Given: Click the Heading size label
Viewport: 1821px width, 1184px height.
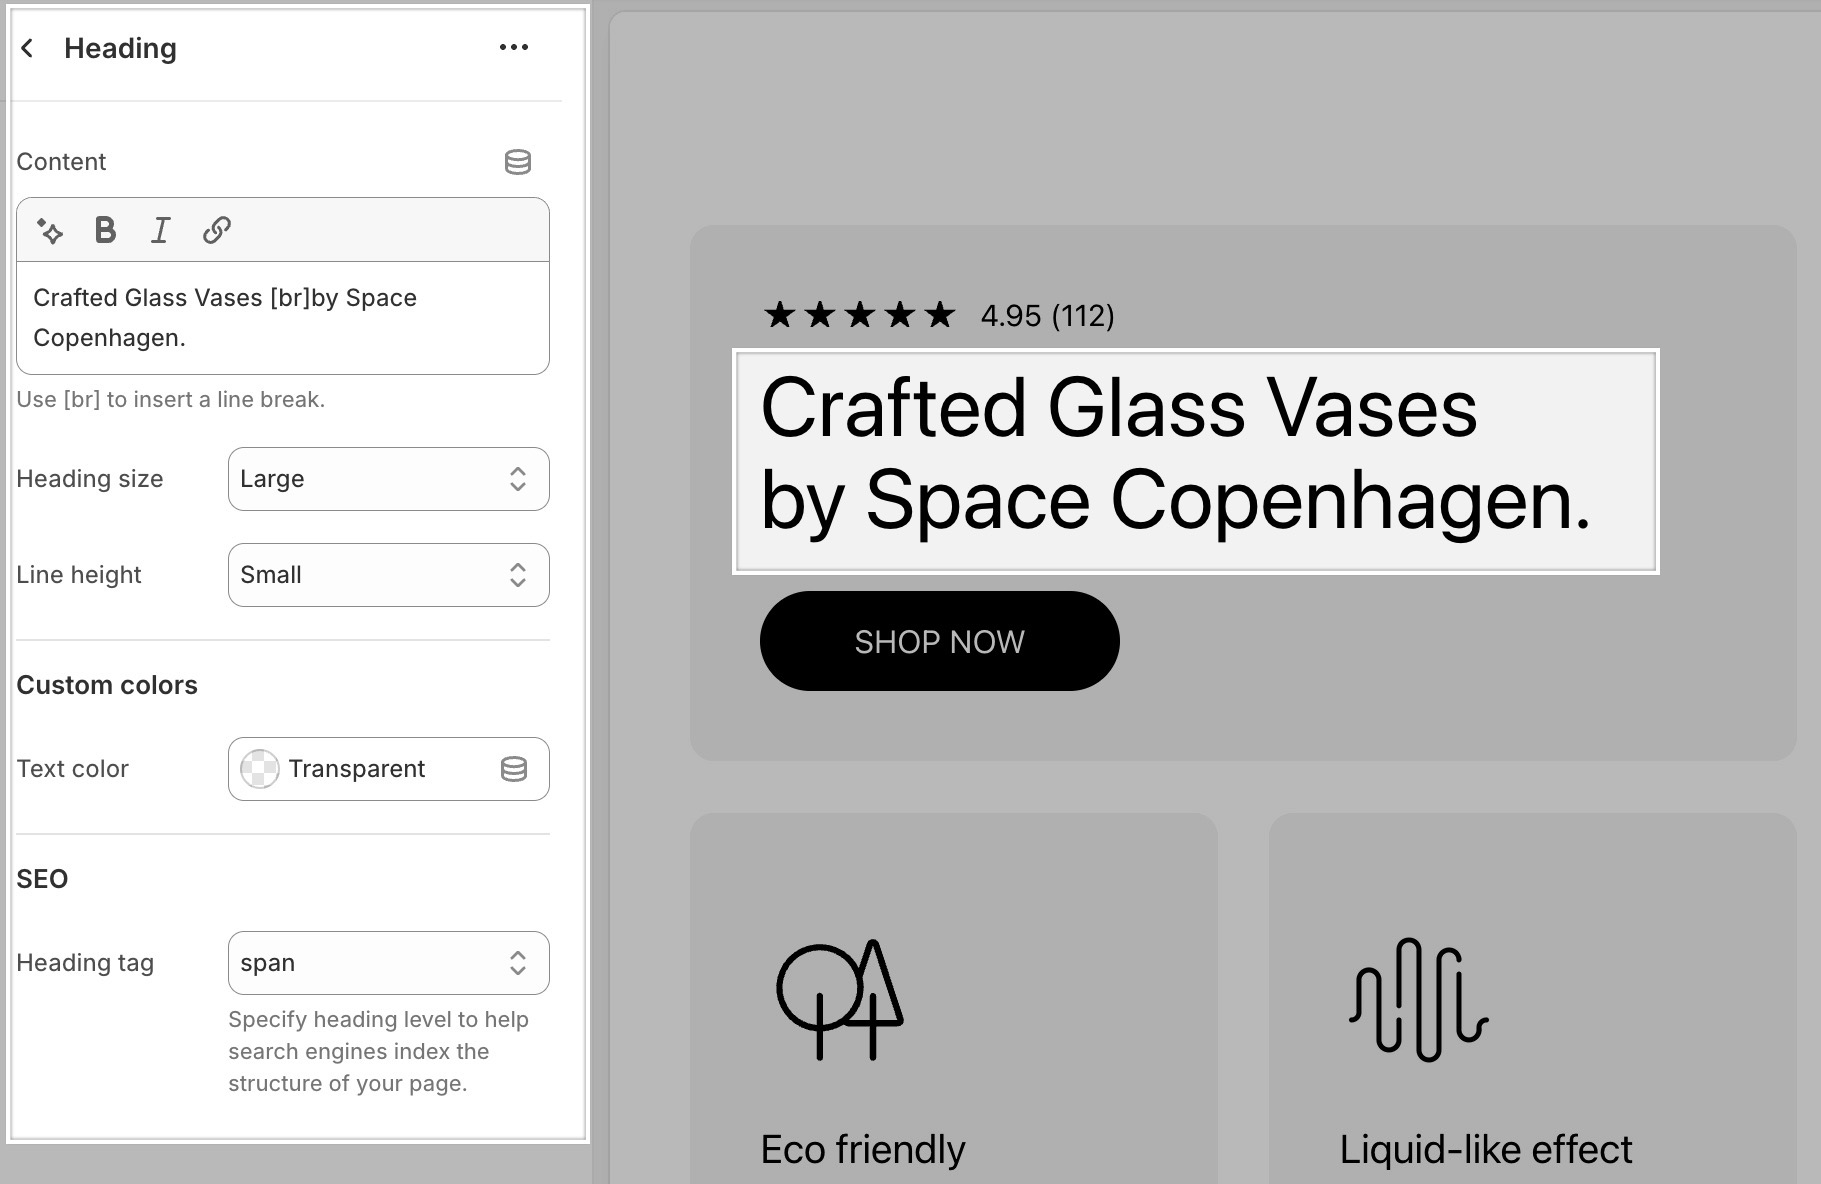Looking at the screenshot, I should coord(90,479).
